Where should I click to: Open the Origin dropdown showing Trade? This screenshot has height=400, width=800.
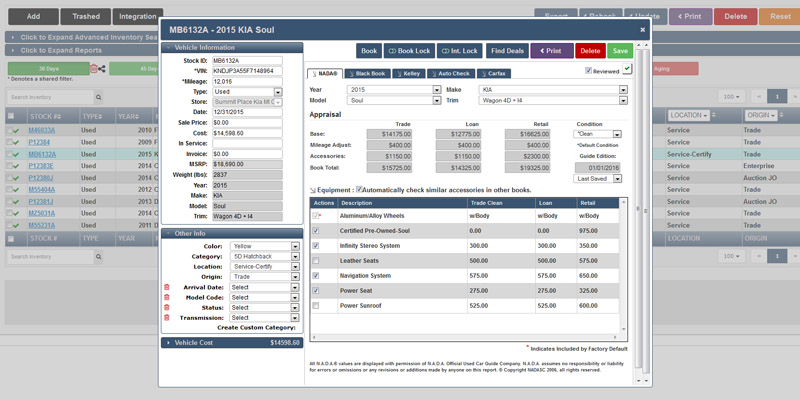[x=265, y=277]
